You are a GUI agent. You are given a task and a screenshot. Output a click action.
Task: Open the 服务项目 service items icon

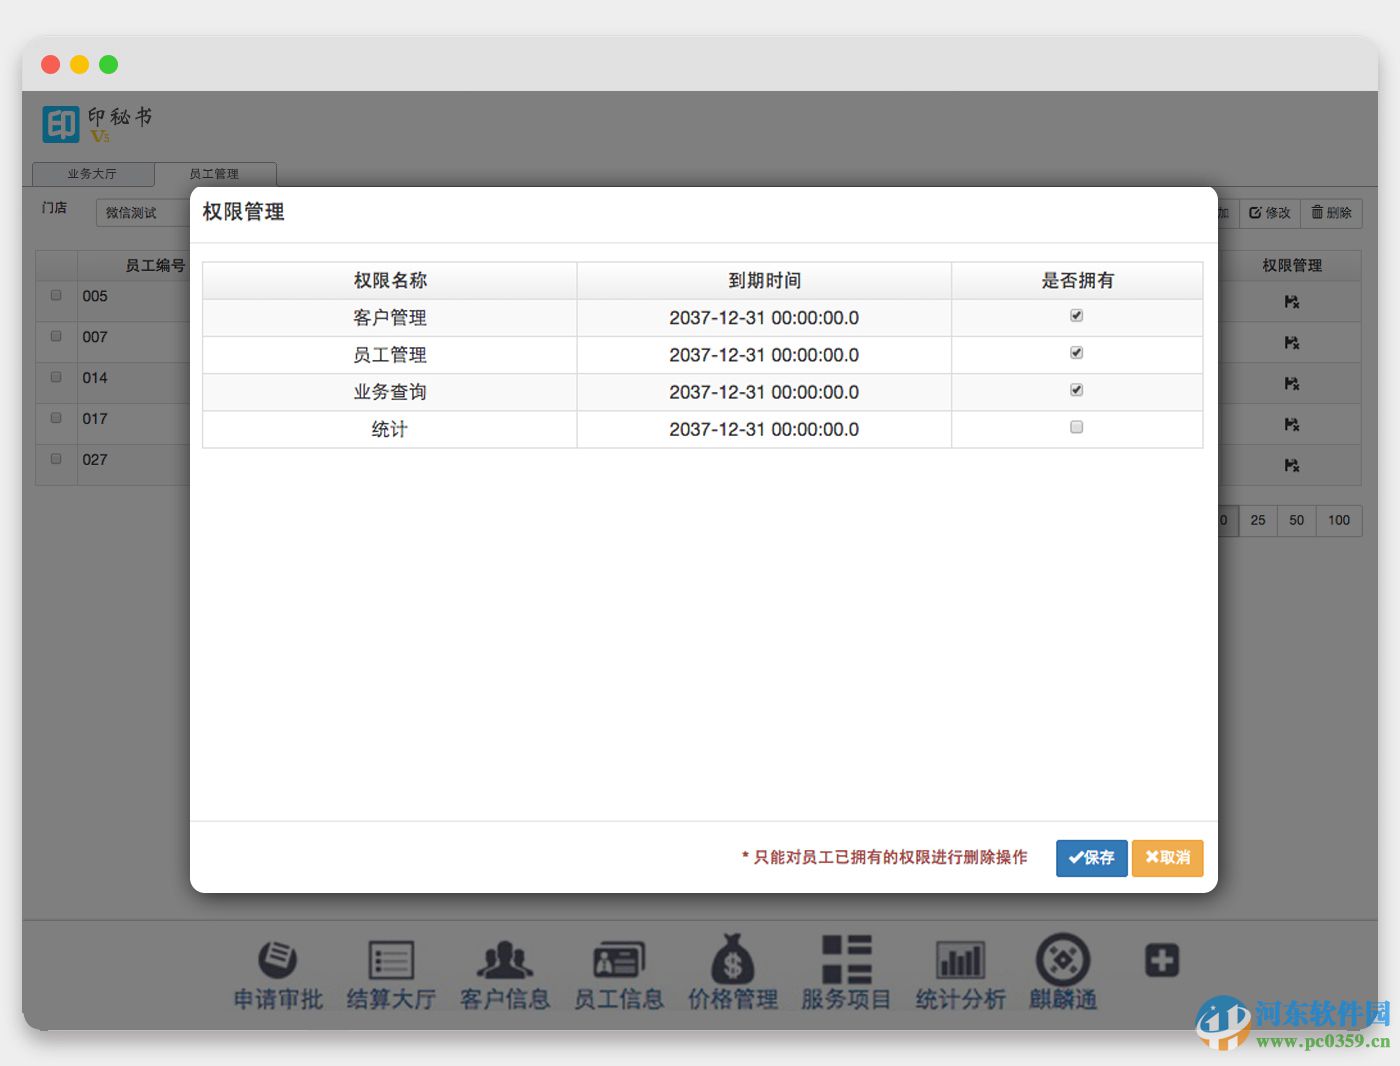pyautogui.click(x=846, y=968)
